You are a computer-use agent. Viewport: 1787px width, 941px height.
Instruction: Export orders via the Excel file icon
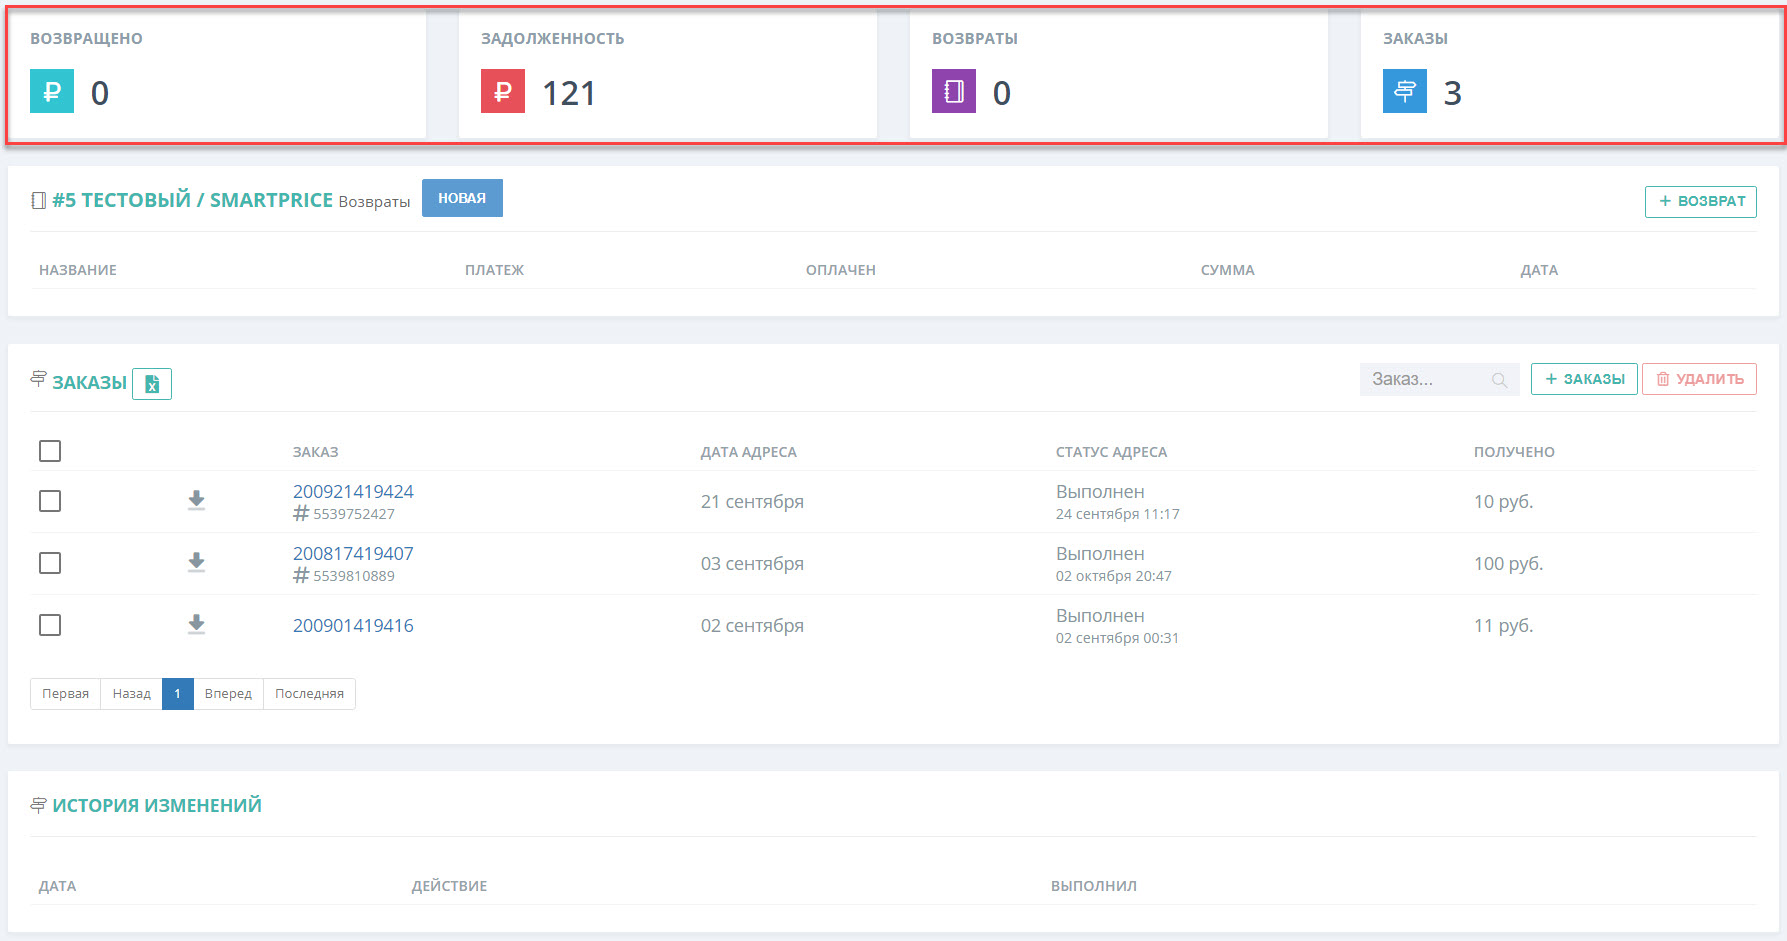(x=152, y=384)
